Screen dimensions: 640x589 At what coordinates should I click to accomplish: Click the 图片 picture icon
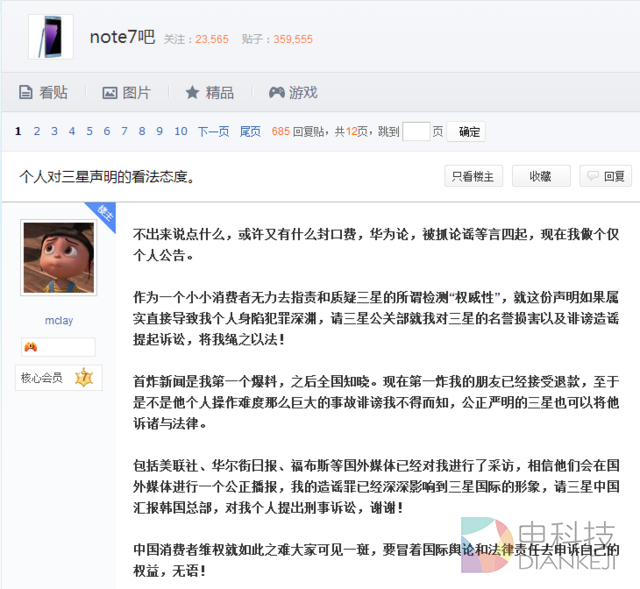pyautogui.click(x=109, y=93)
